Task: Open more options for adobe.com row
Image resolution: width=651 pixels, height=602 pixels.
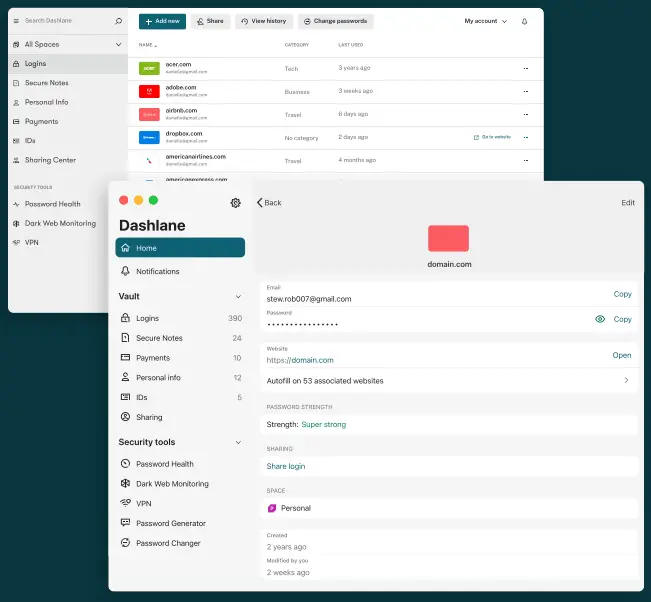Action: pos(526,91)
